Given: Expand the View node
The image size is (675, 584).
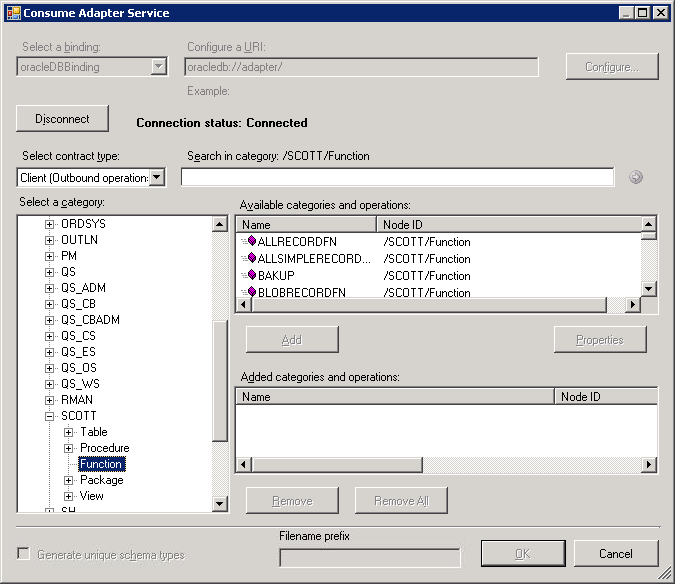Looking at the screenshot, I should [x=68, y=496].
